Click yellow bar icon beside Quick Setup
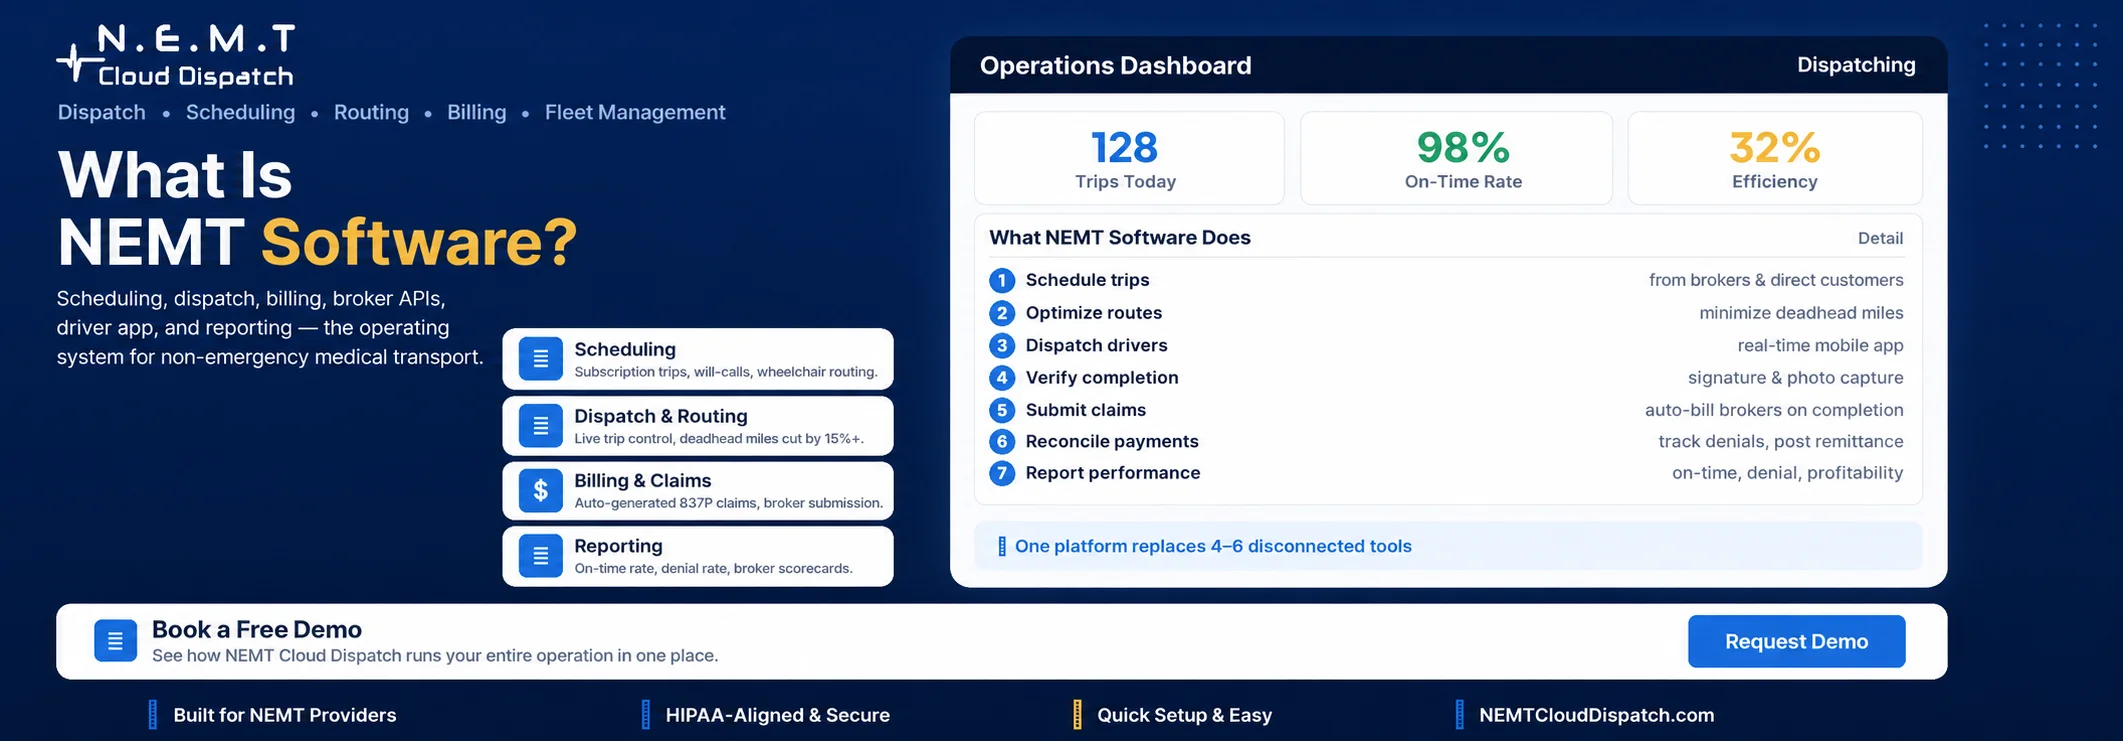Viewport: 2123px width, 741px height. click(x=1077, y=714)
